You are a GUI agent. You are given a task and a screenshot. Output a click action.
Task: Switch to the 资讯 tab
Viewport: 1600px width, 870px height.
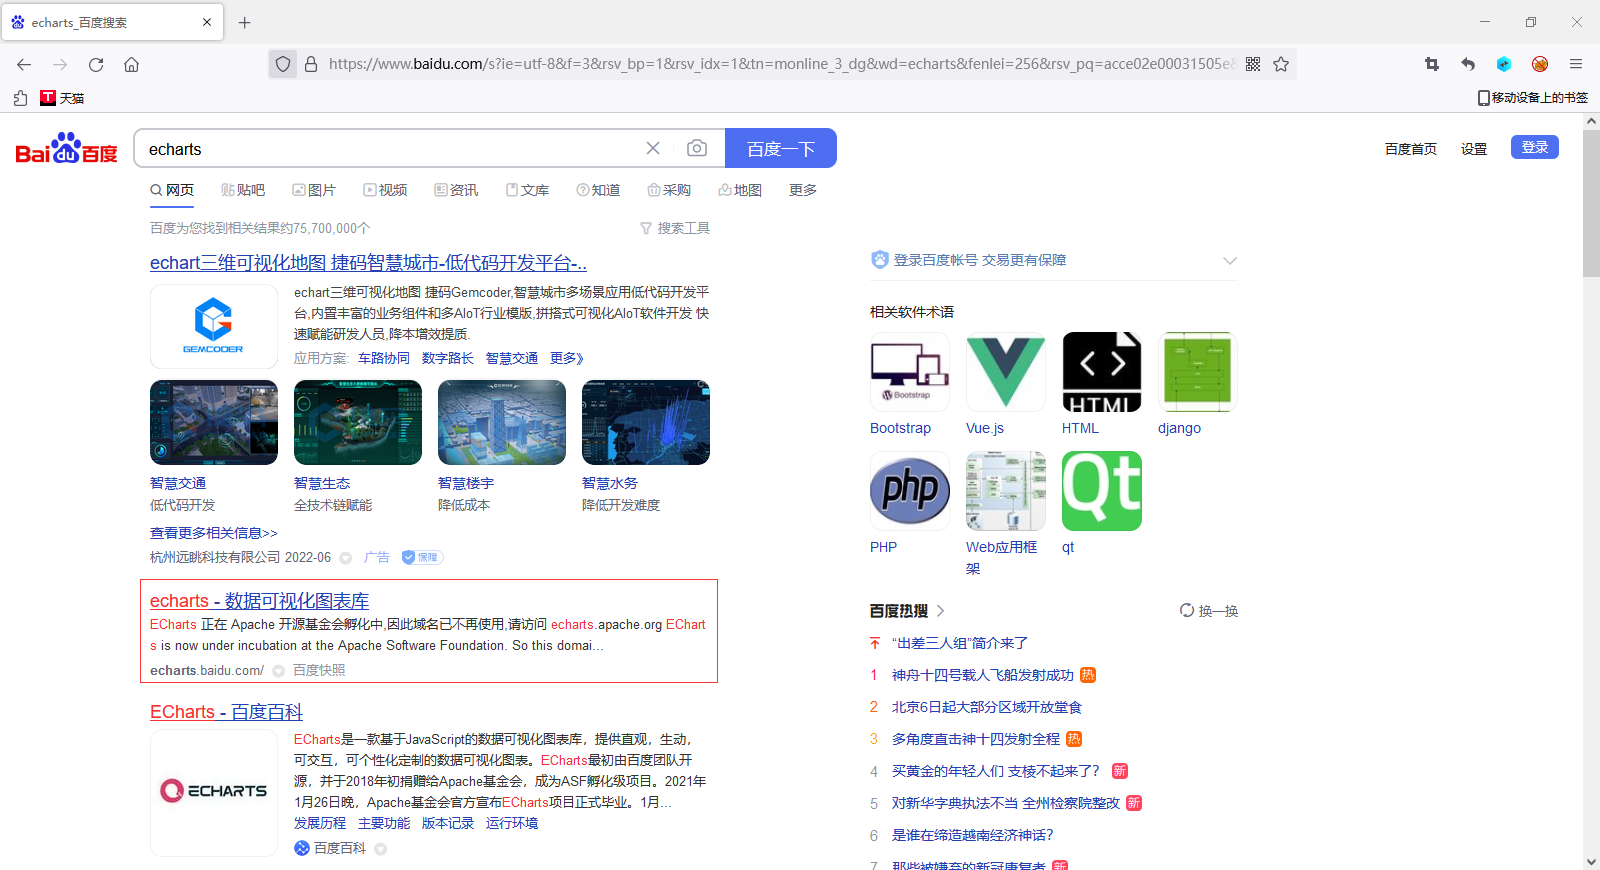pyautogui.click(x=456, y=190)
